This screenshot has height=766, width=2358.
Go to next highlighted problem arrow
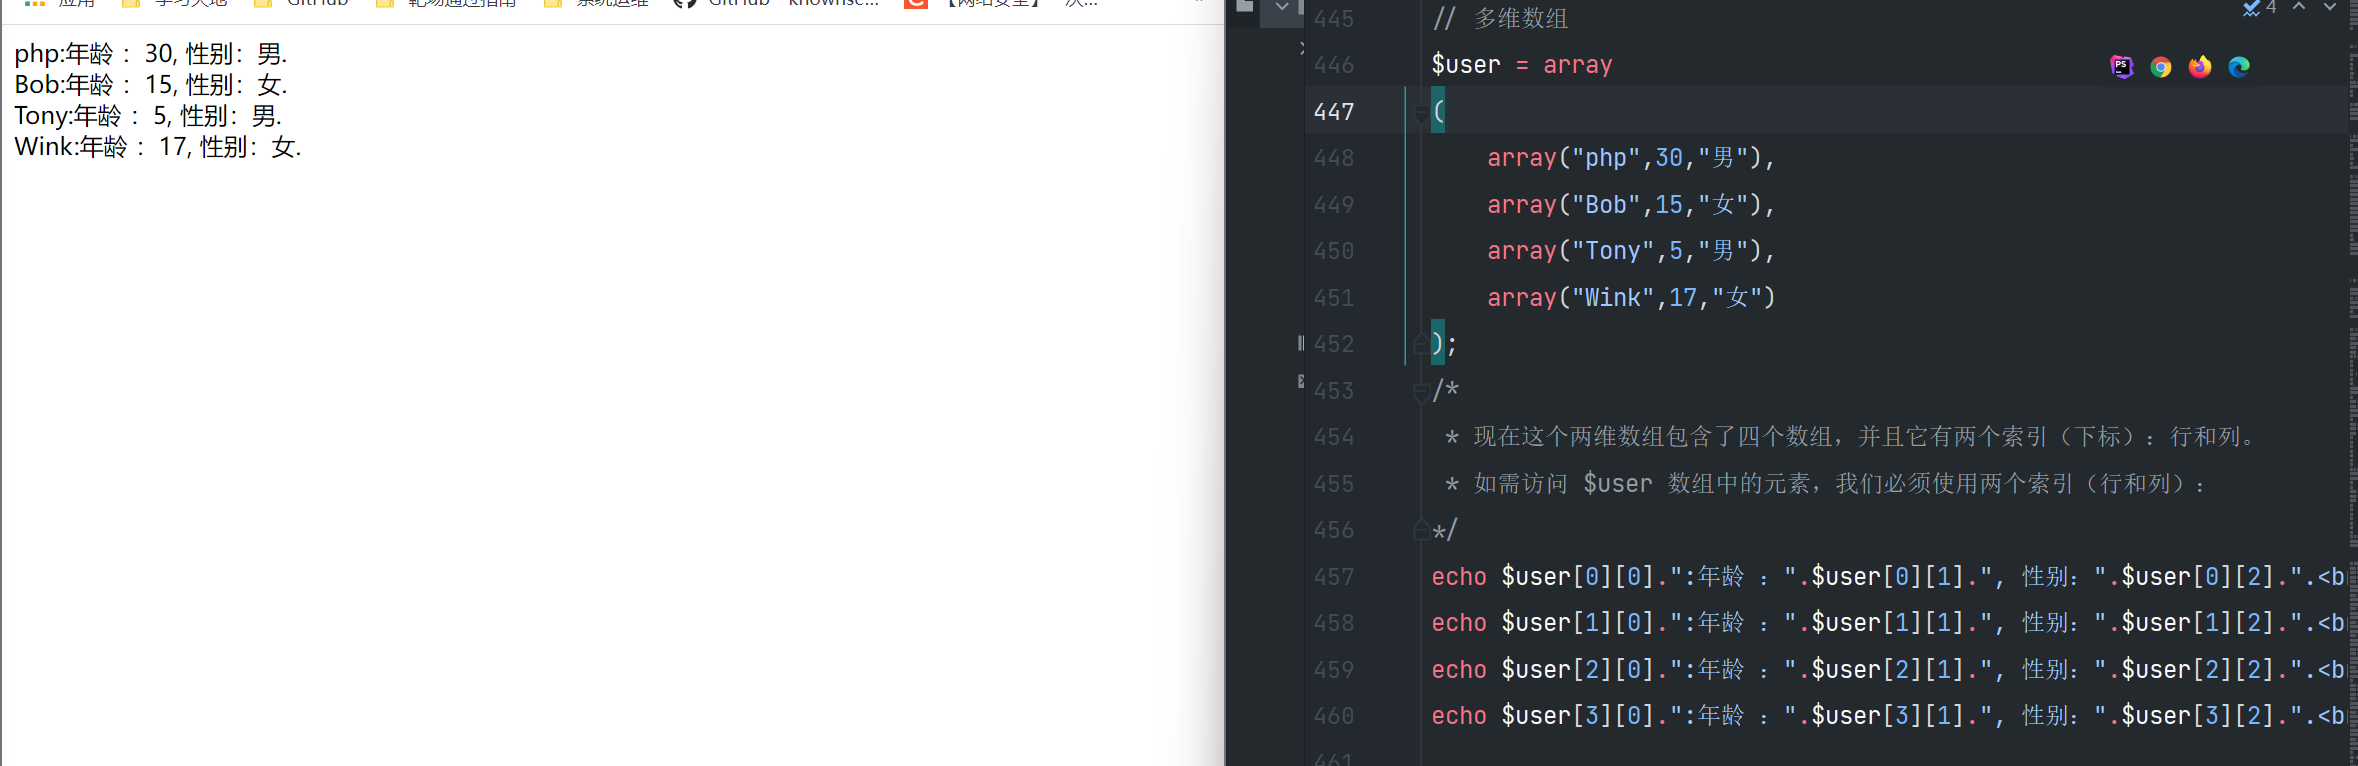click(2329, 7)
